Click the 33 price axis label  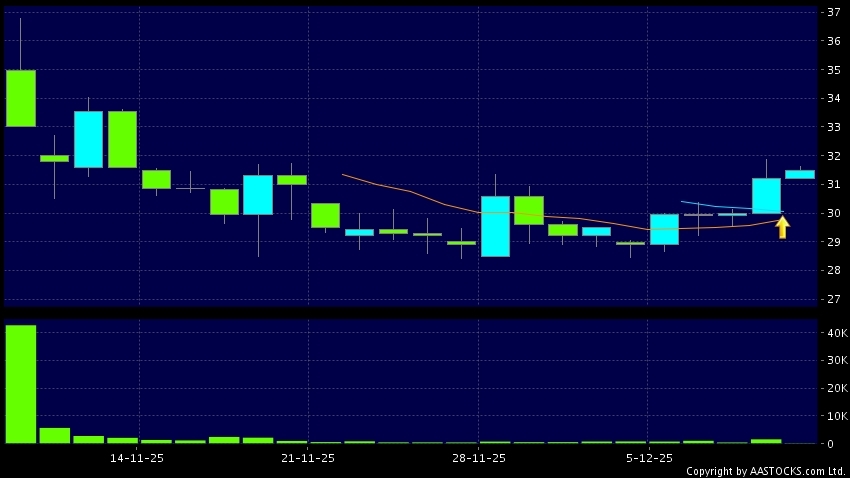click(x=832, y=128)
